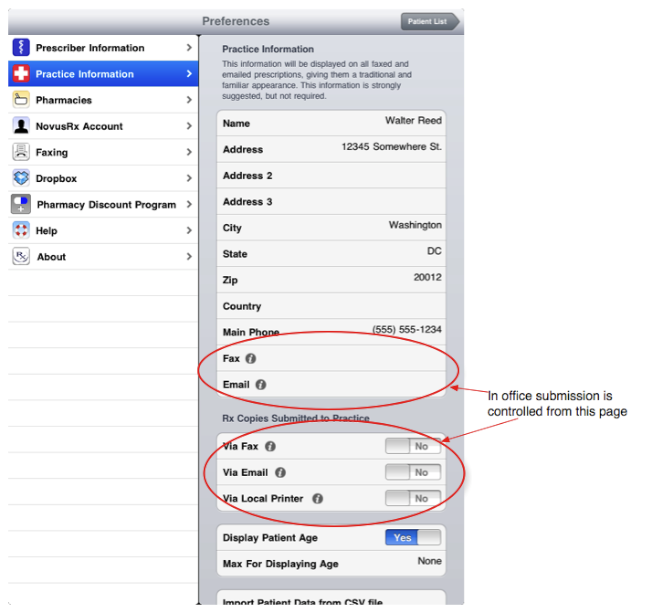This screenshot has width=660, height=613.
Task: Select the Practice Information menu item
Action: 100,74
